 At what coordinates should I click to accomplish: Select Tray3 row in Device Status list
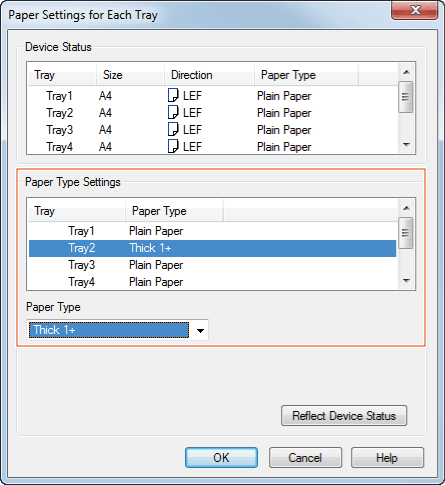click(213, 130)
